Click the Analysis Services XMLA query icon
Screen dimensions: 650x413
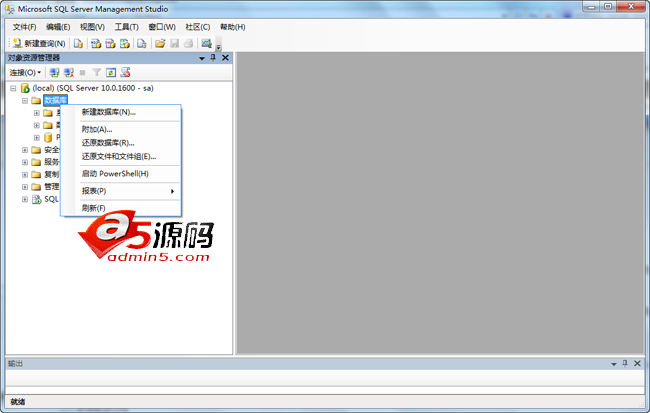click(x=125, y=43)
